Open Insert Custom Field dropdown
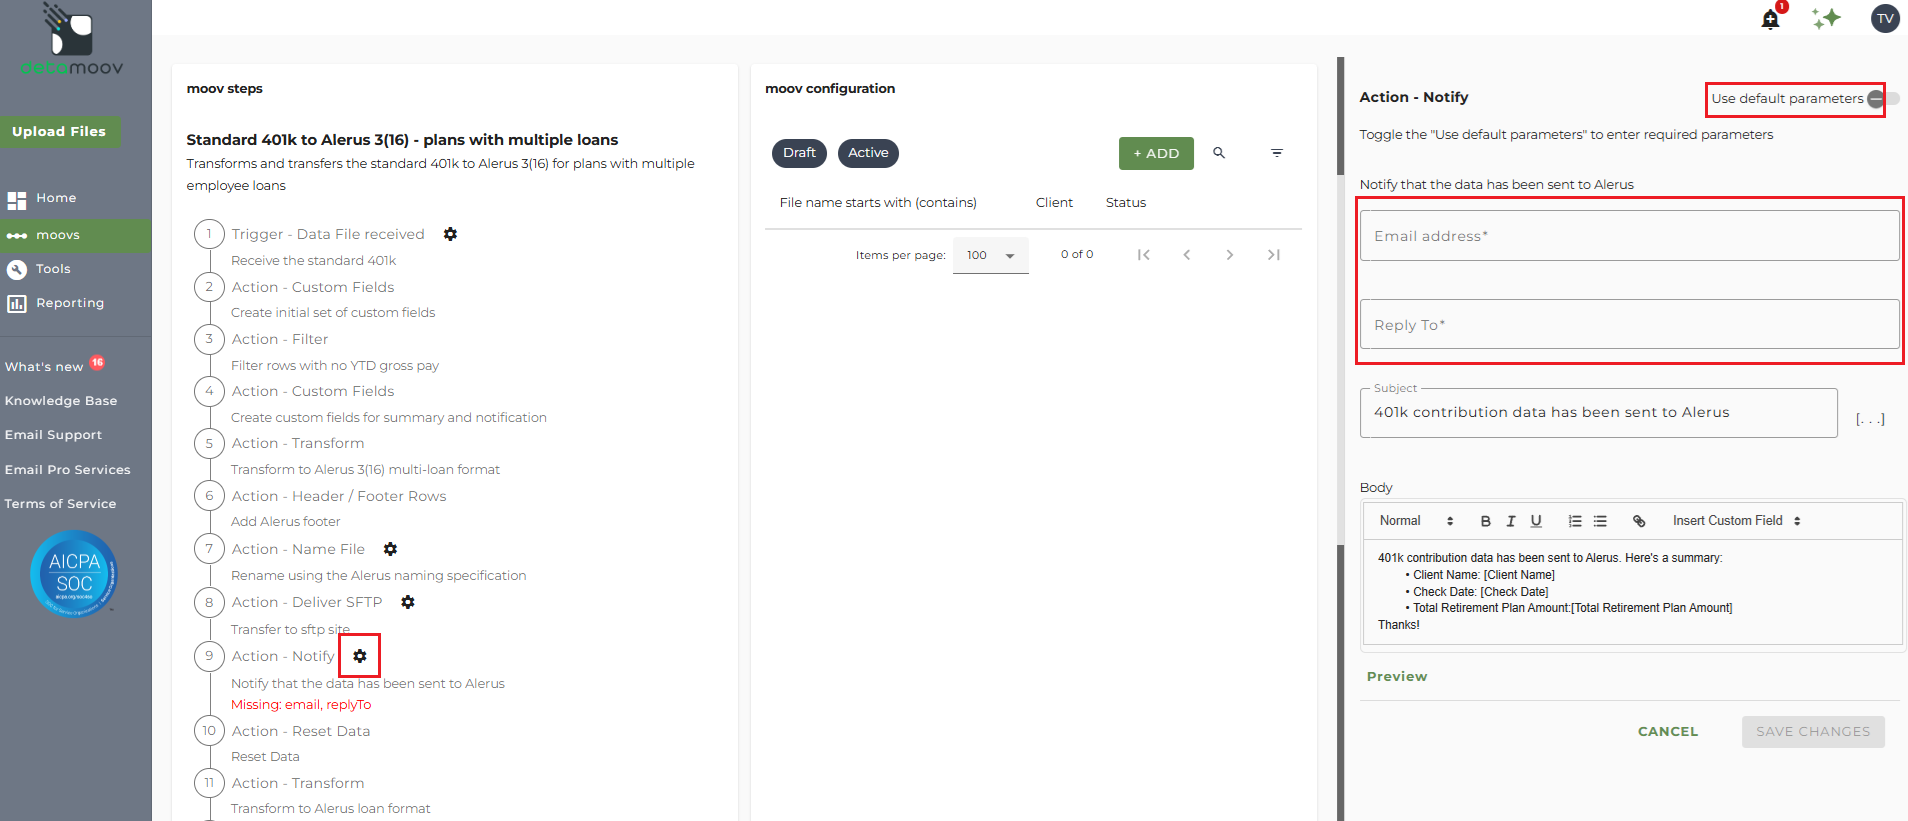Image resolution: width=1908 pixels, height=821 pixels. point(1737,521)
